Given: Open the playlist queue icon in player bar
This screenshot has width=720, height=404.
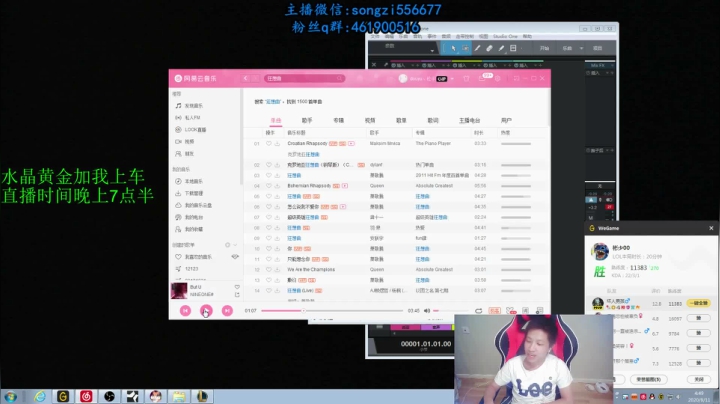Looking at the screenshot, I should pyautogui.click(x=540, y=311).
